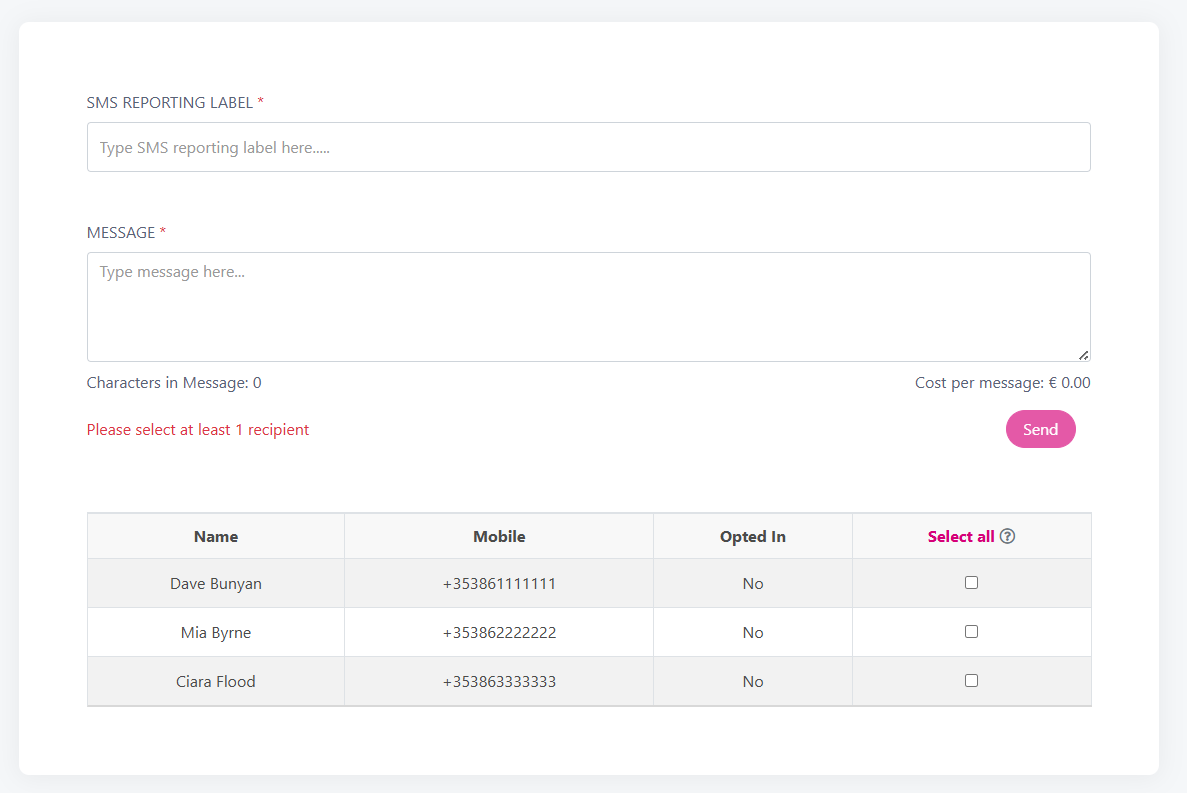Select the Dave Bunyan name cell
This screenshot has height=793, width=1187.
tap(216, 583)
